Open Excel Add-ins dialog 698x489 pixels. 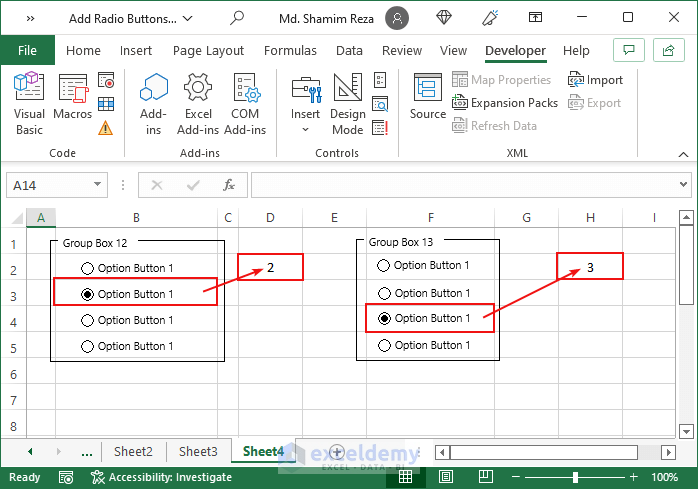(198, 103)
